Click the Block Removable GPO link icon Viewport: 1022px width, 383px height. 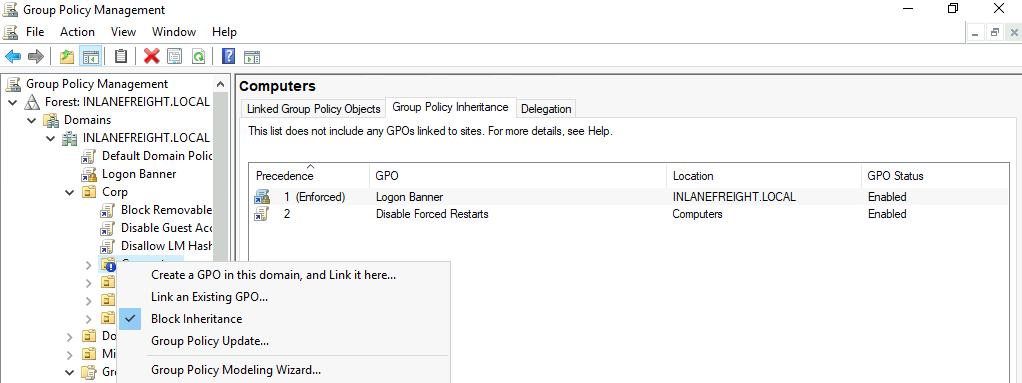pos(108,210)
